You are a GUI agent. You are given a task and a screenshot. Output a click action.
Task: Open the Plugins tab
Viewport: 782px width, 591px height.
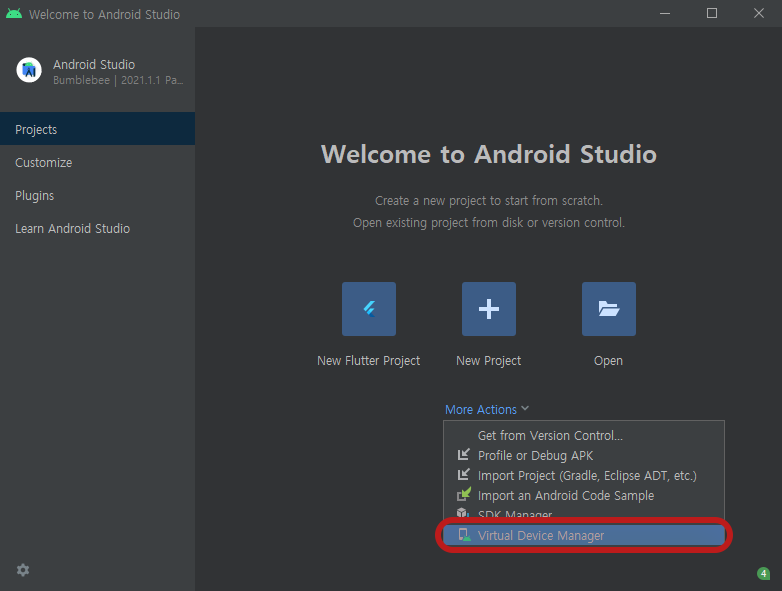(97, 196)
